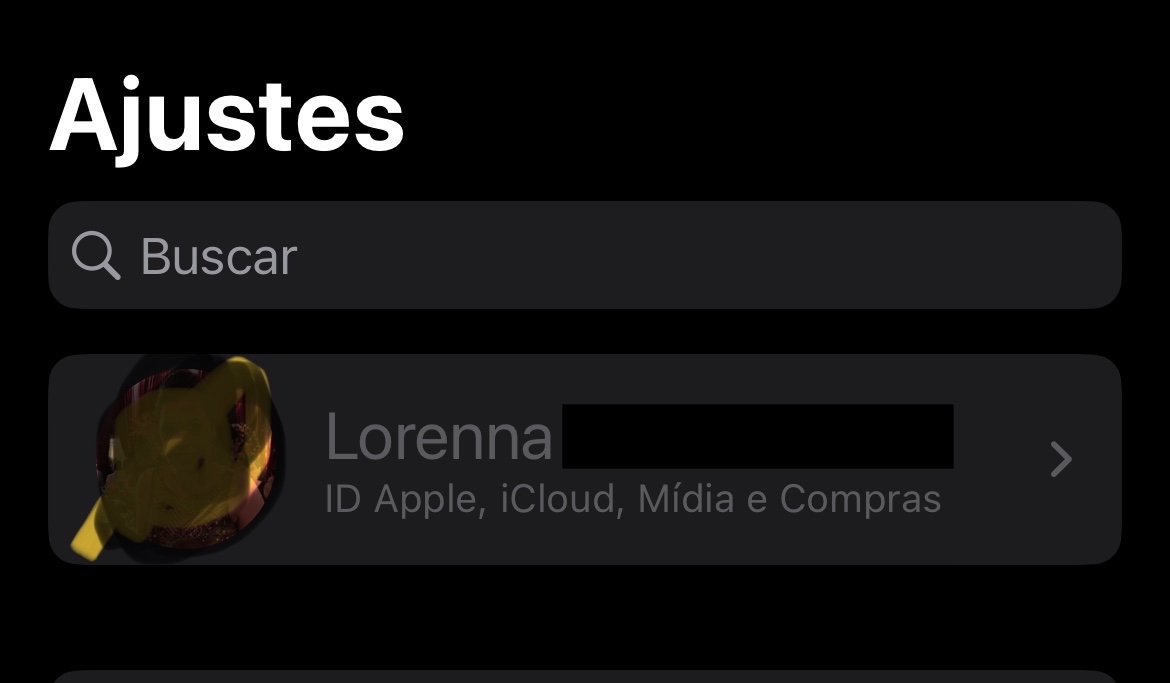Click the empty right side of search bar
1170x683 pixels.
tap(900, 255)
